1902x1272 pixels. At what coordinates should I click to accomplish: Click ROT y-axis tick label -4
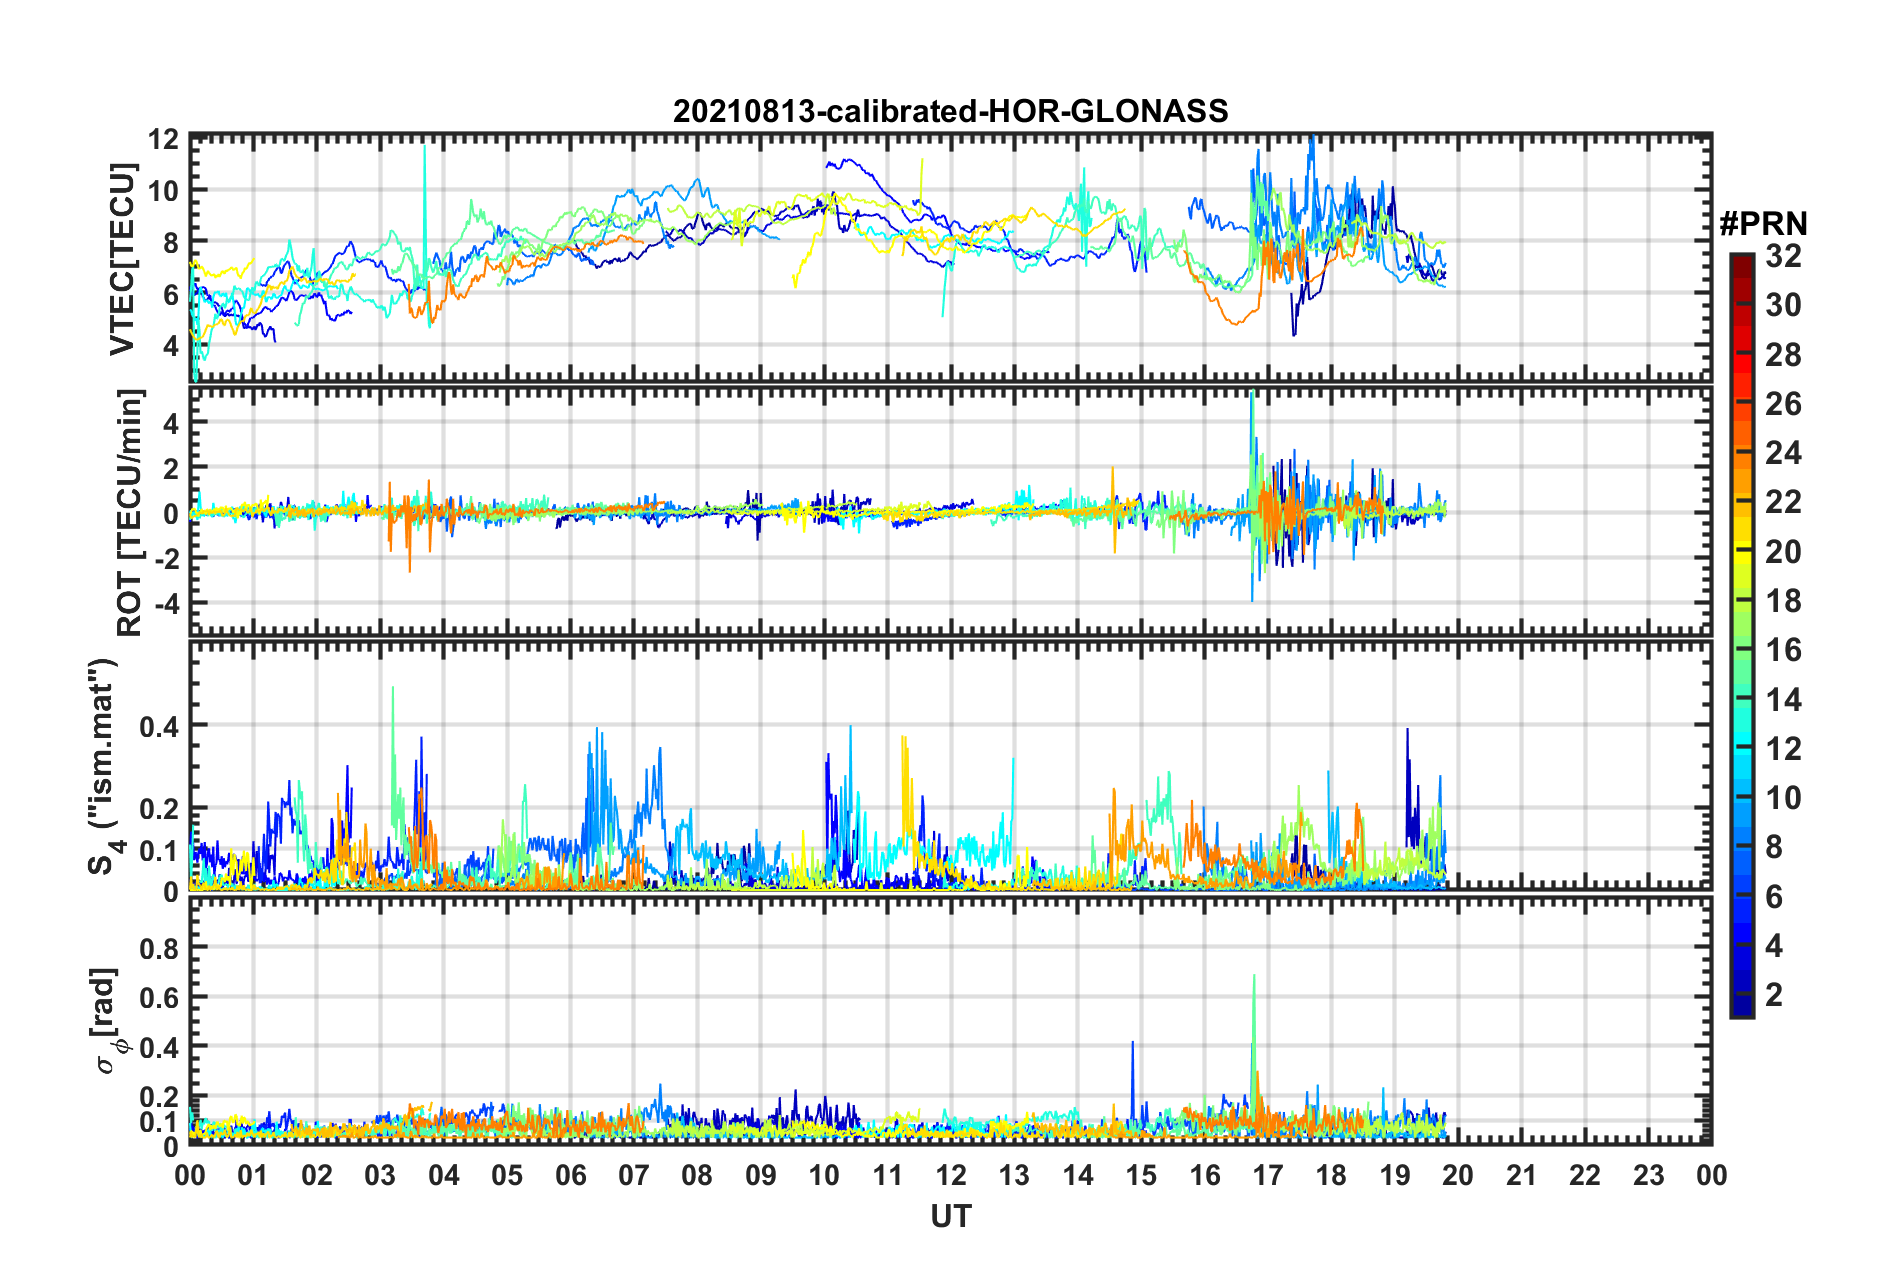coord(166,604)
